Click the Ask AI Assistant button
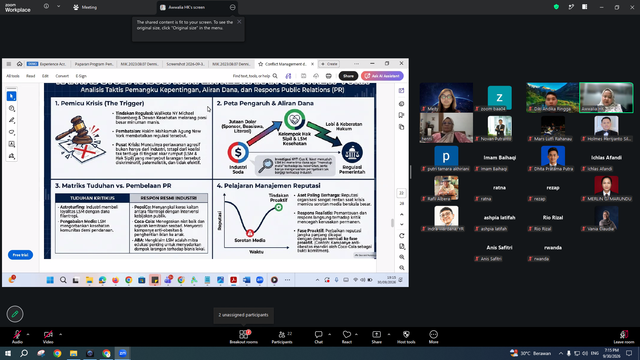The width and height of the screenshot is (640, 360). 382,76
